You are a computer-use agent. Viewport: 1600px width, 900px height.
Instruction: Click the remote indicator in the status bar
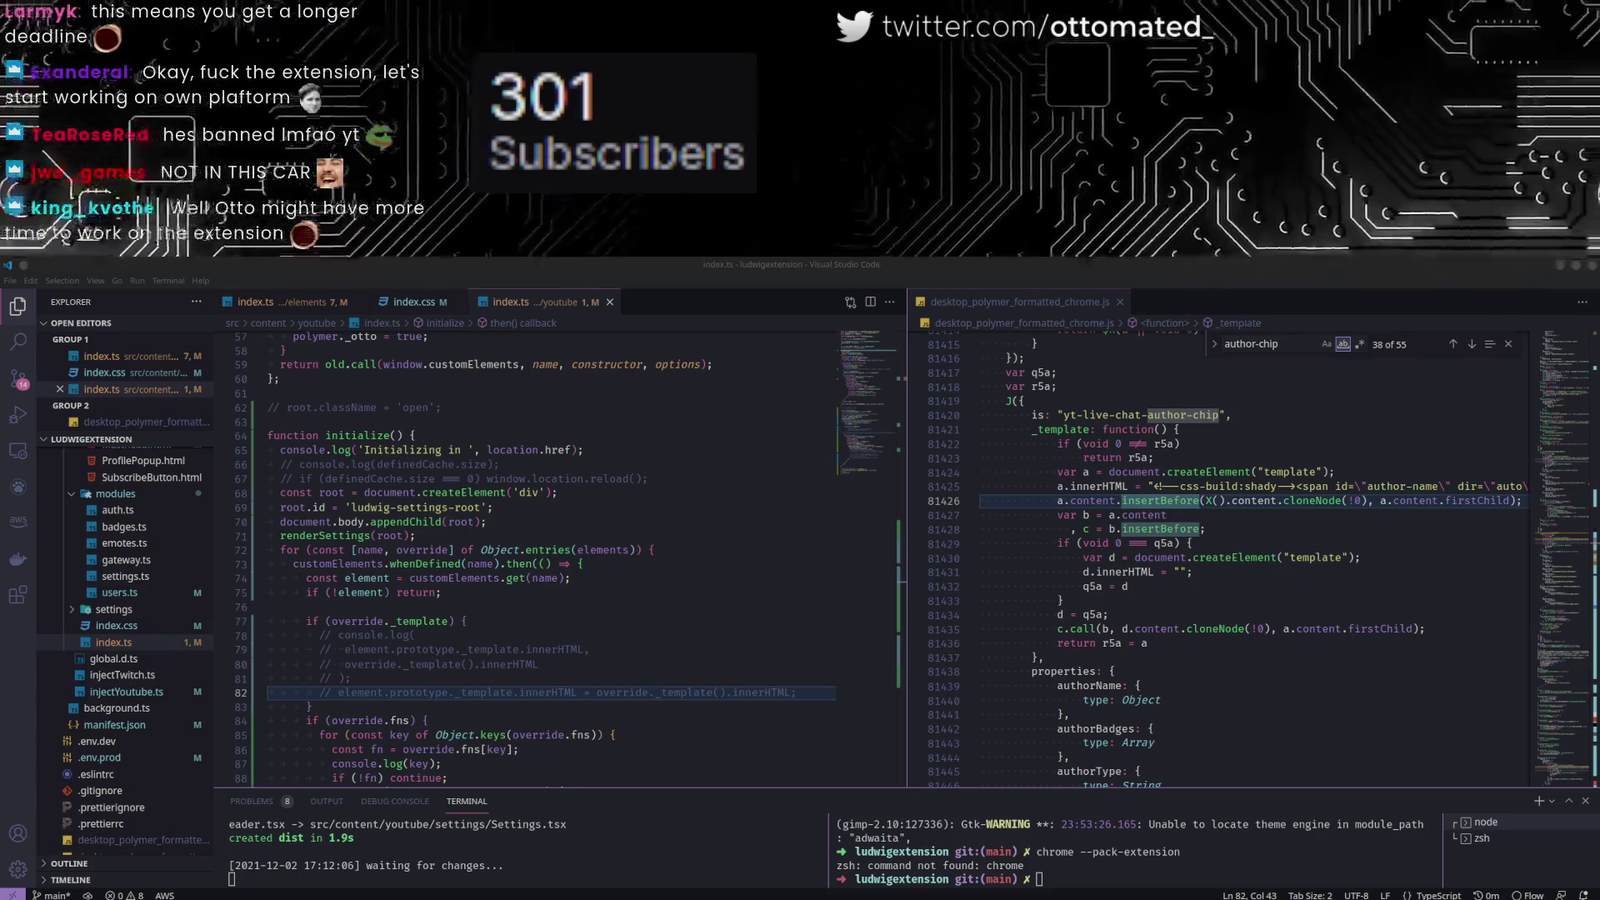12,895
